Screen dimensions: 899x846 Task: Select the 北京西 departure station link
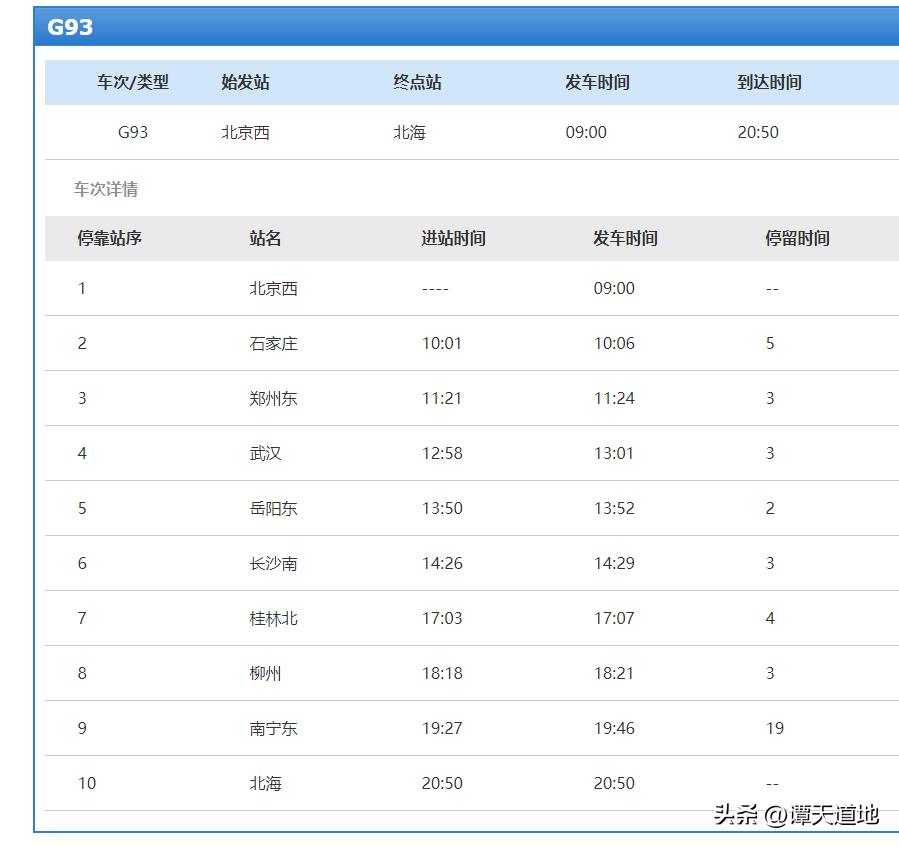click(244, 133)
